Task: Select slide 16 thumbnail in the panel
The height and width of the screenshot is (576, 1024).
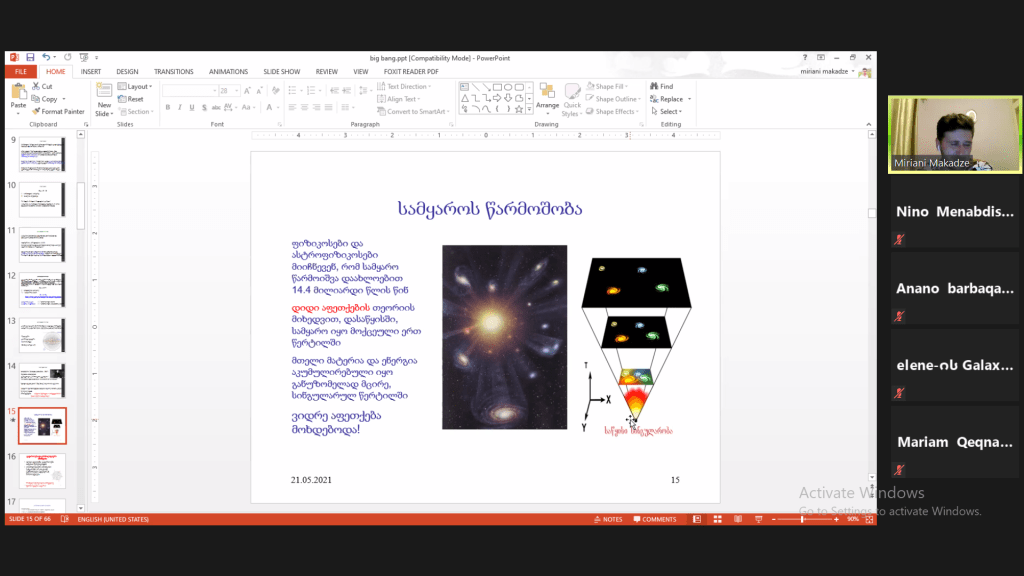Action: [x=42, y=470]
